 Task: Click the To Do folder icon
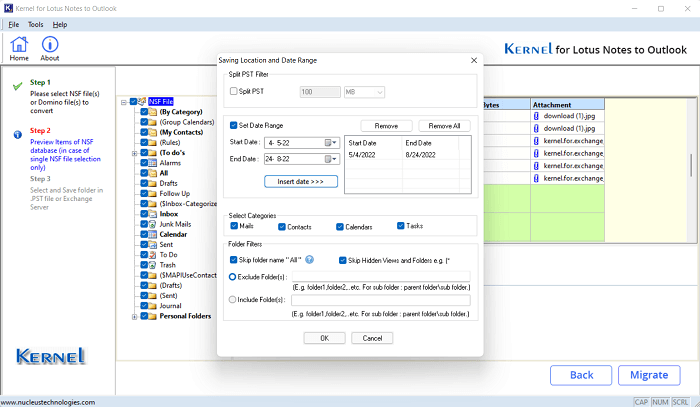(153, 255)
